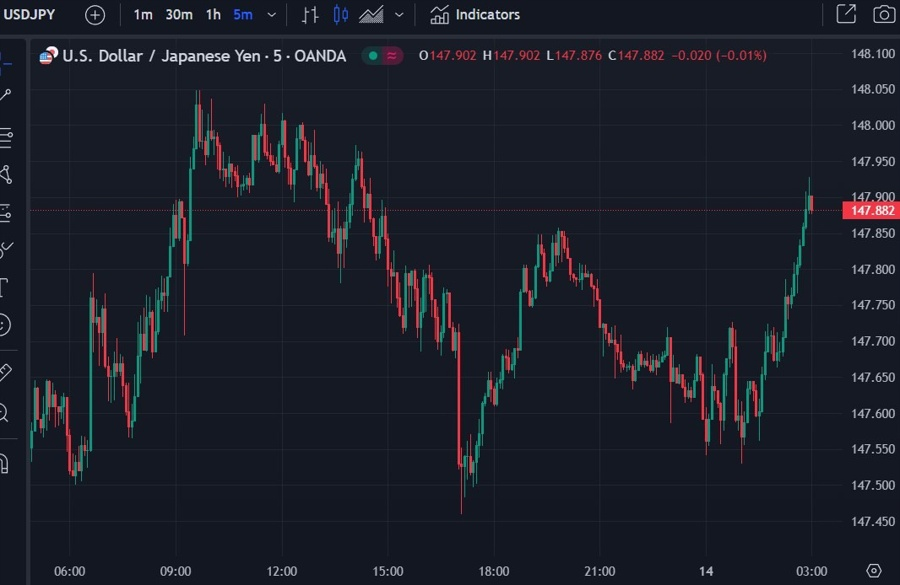Click the 147.450 price axis label
This screenshot has height=585, width=900.
873,521
